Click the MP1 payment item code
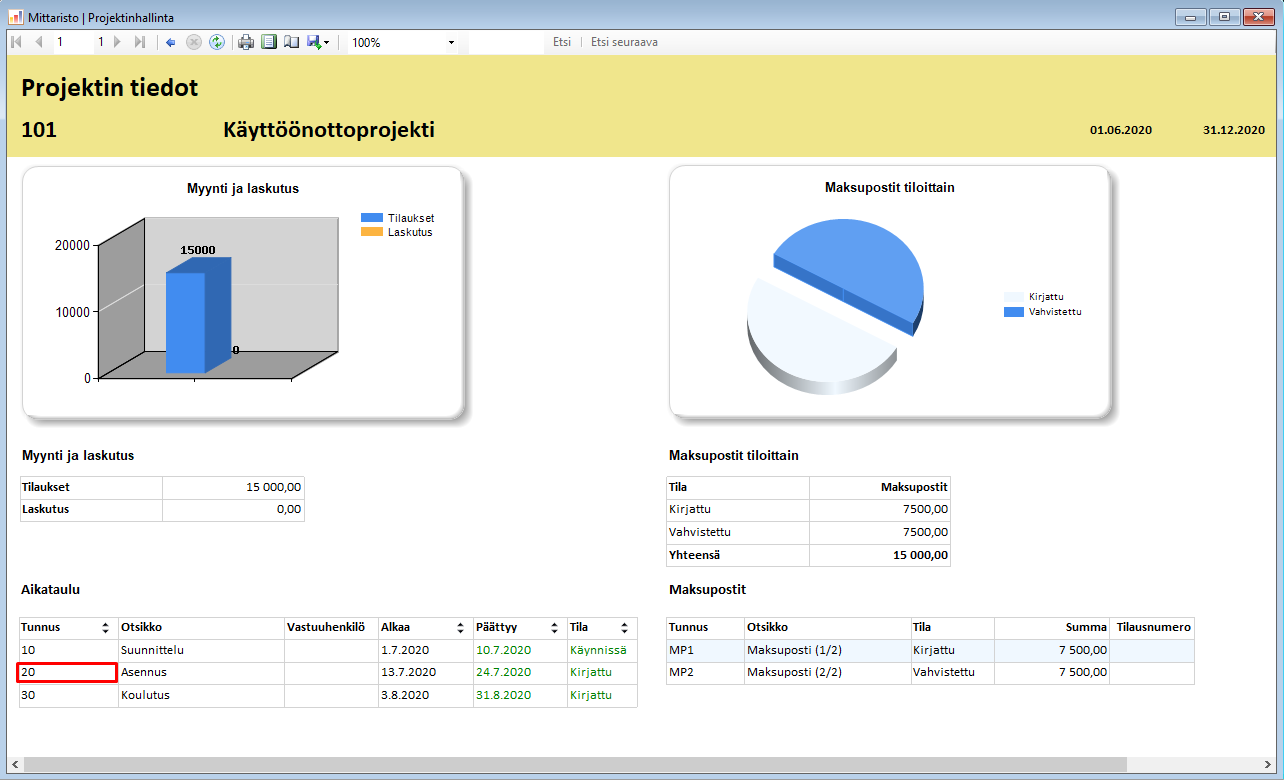The height and width of the screenshot is (780, 1284). tap(681, 650)
